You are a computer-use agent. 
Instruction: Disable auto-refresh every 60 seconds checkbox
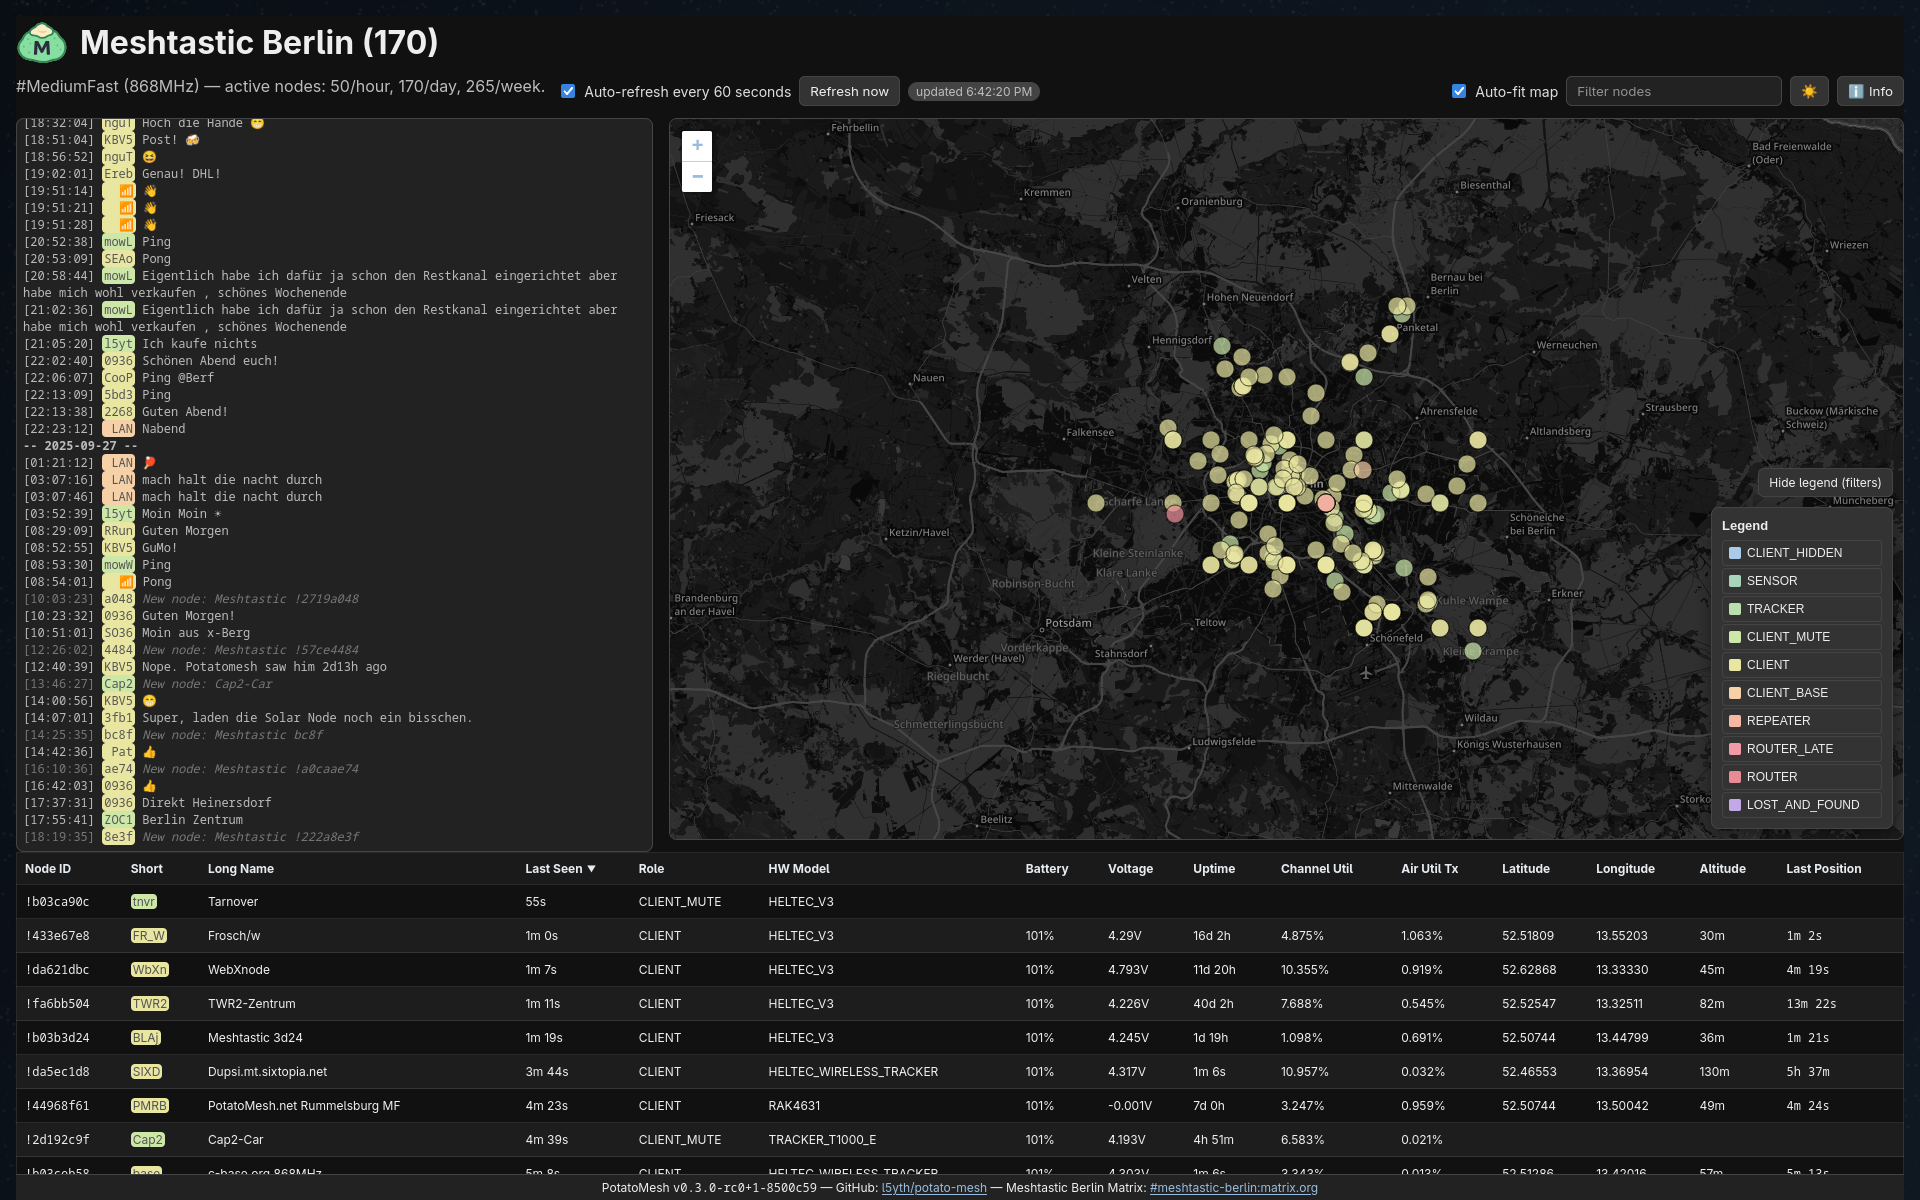coord(568,91)
